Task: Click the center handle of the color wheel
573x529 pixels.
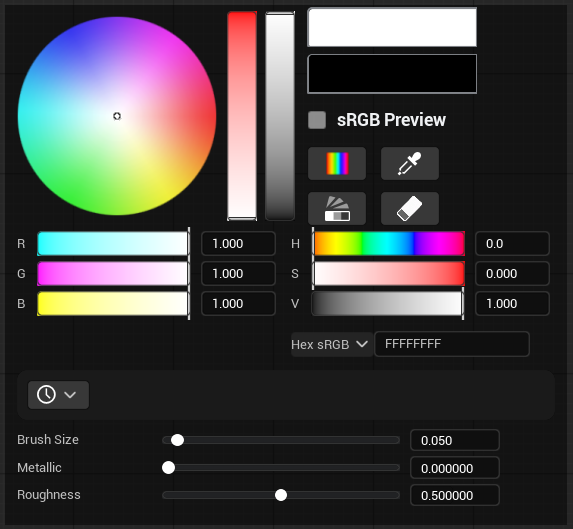Action: (x=117, y=116)
